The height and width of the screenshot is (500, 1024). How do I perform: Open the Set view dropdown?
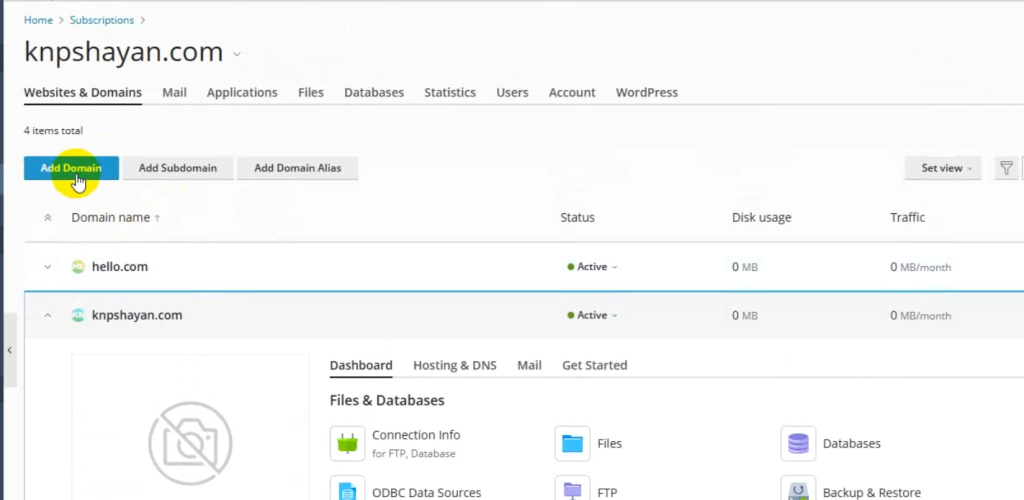[x=945, y=168]
